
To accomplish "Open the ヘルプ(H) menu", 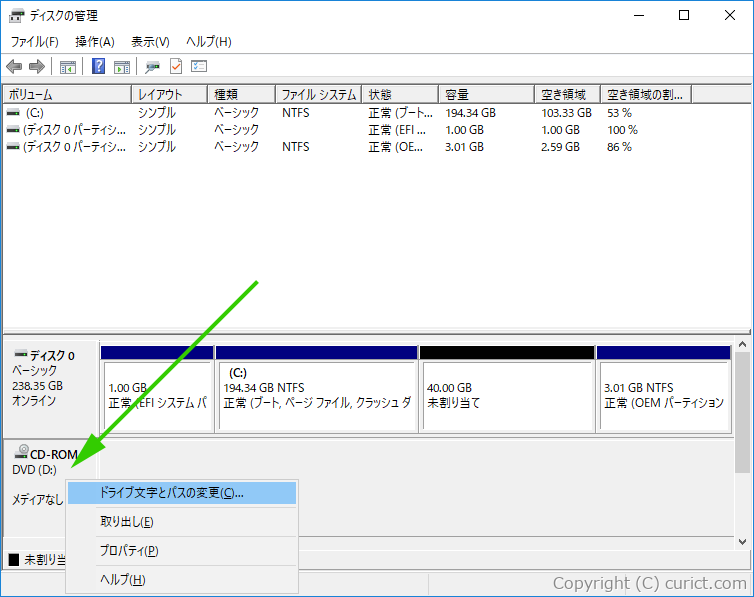I will coord(209,42).
